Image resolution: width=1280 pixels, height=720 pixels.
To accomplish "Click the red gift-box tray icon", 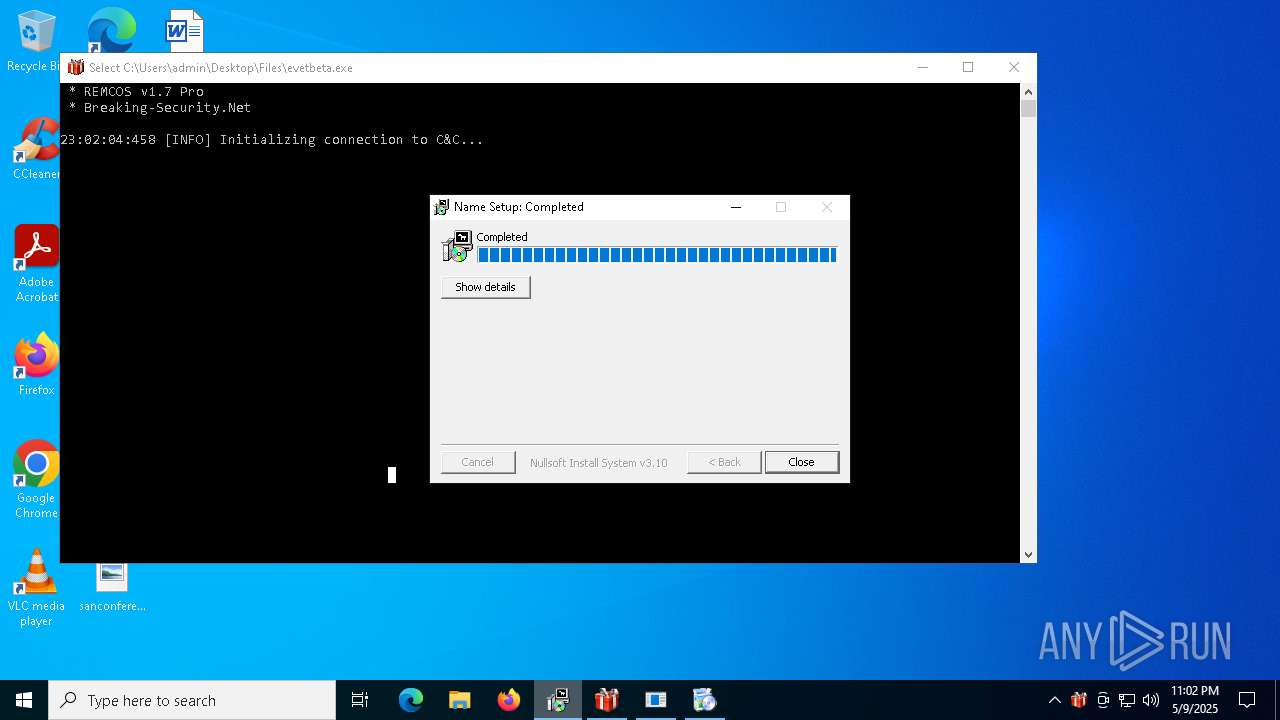I will tap(1079, 700).
